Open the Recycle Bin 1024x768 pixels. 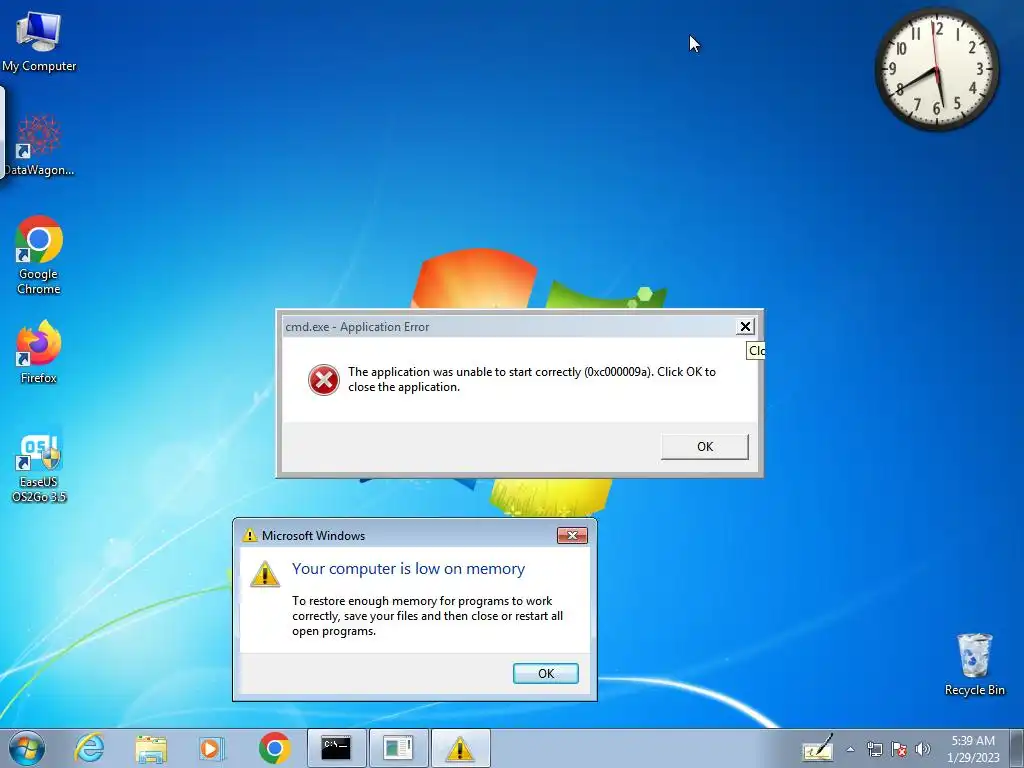tap(974, 665)
